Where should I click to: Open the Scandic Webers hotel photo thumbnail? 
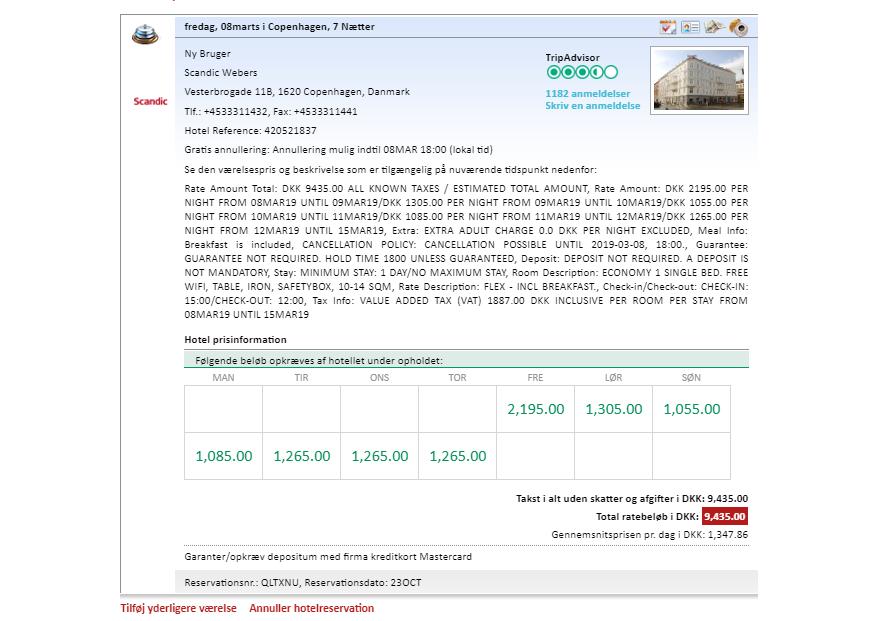(699, 80)
